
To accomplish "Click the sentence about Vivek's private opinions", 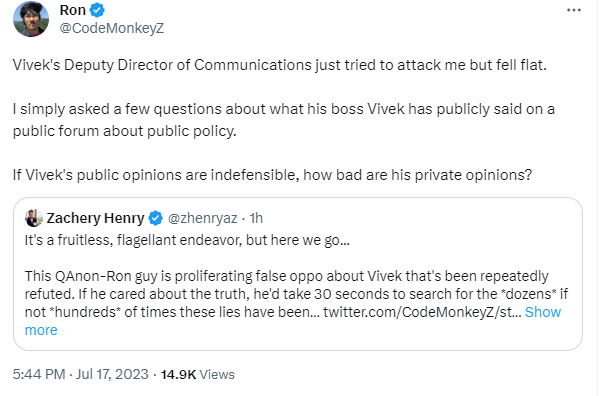I will [x=272, y=175].
